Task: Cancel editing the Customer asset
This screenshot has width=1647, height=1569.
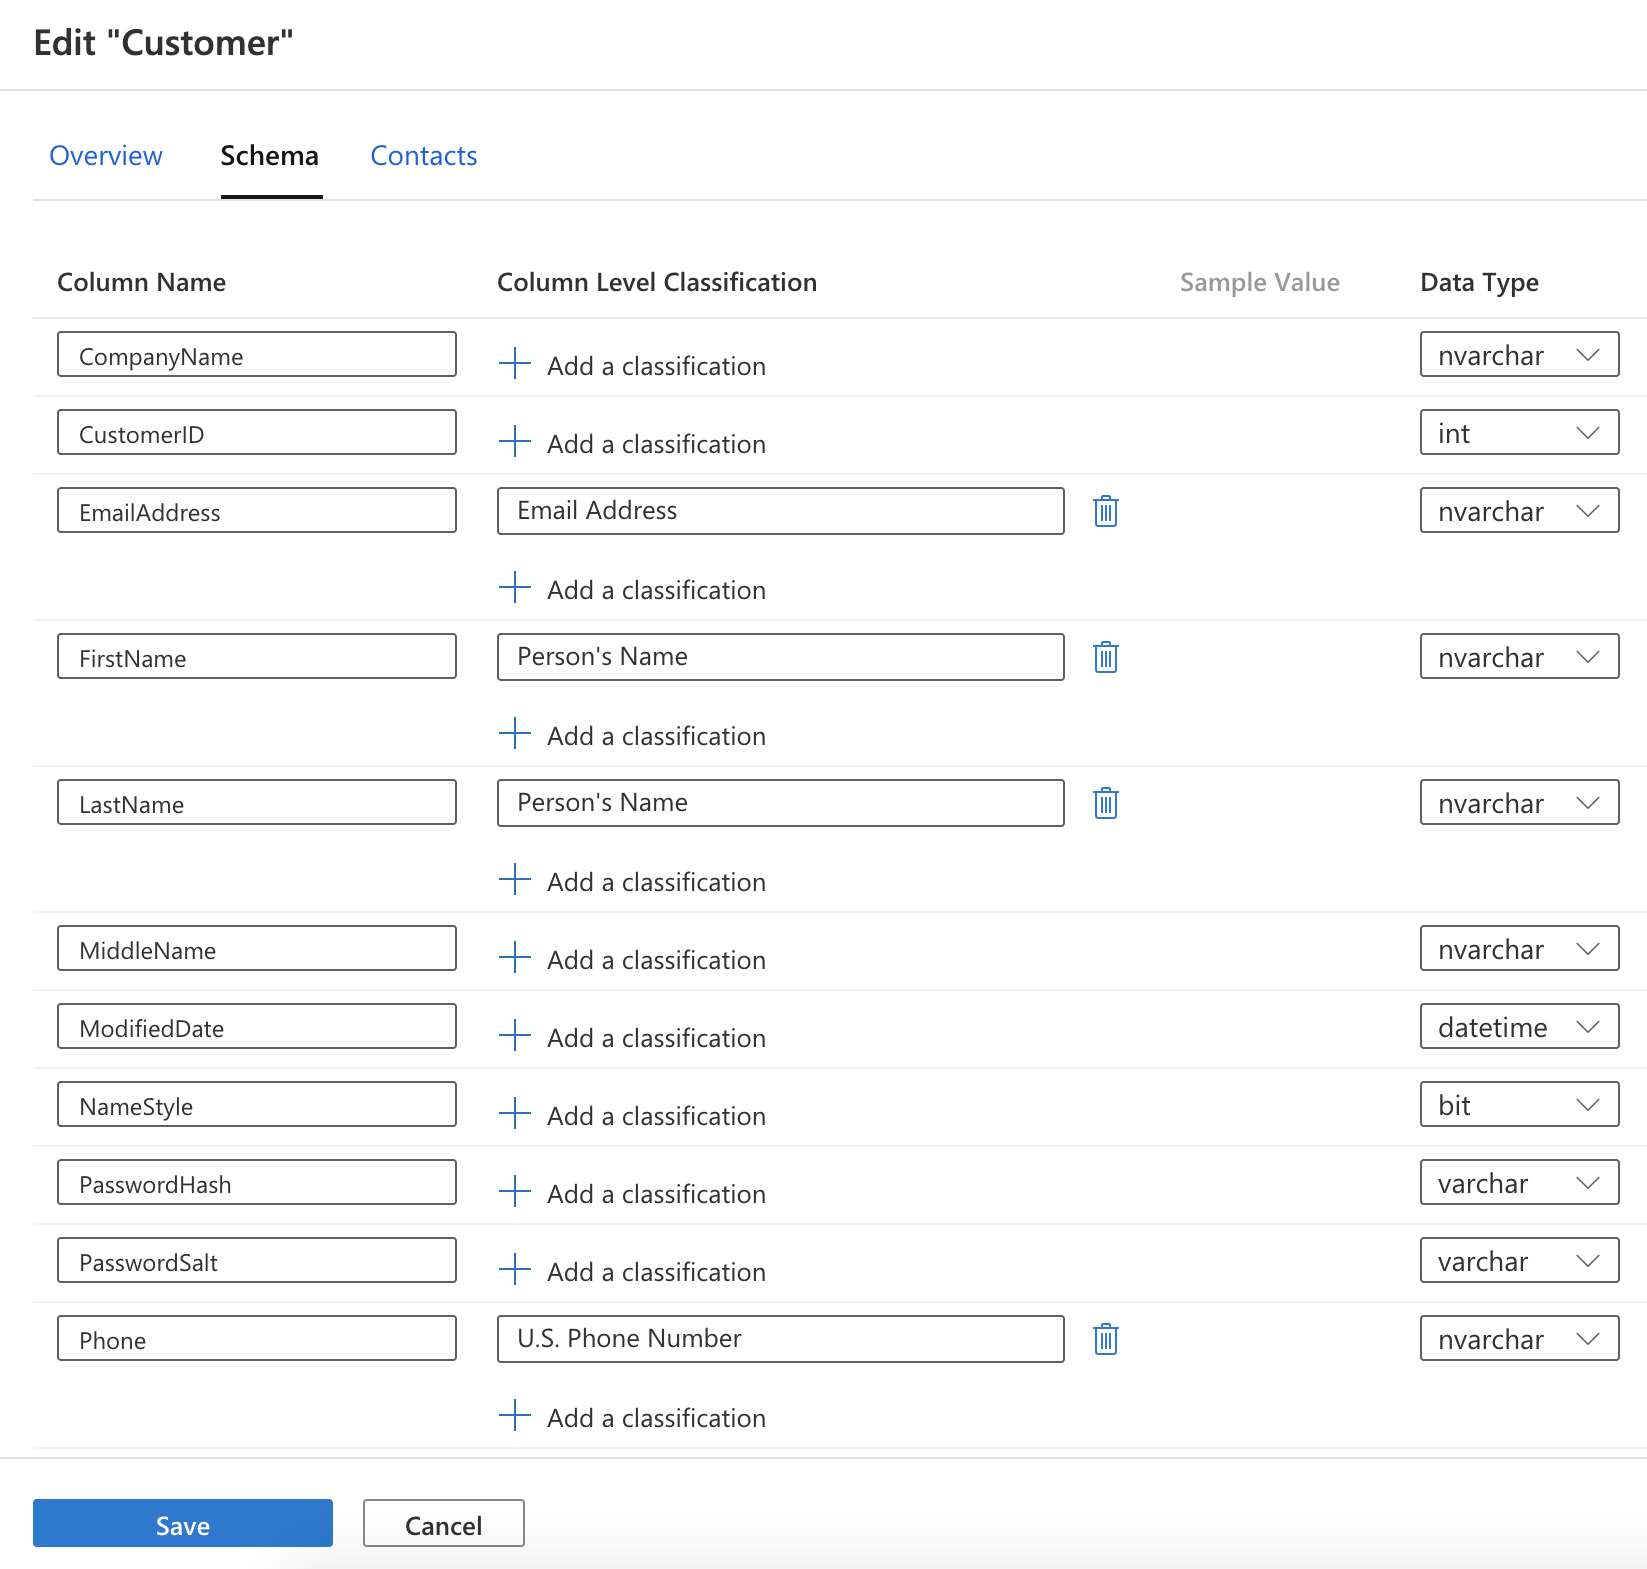Action: coord(443,1524)
